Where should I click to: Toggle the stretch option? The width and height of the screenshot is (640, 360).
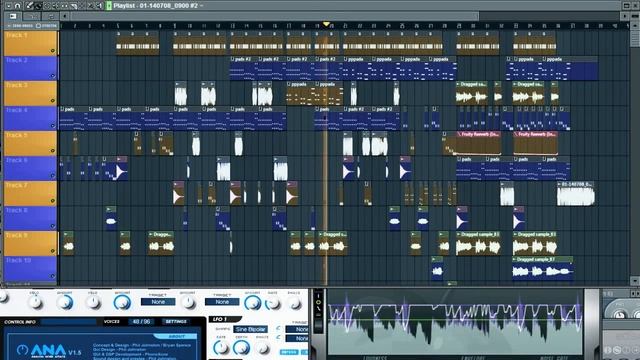[47, 26]
